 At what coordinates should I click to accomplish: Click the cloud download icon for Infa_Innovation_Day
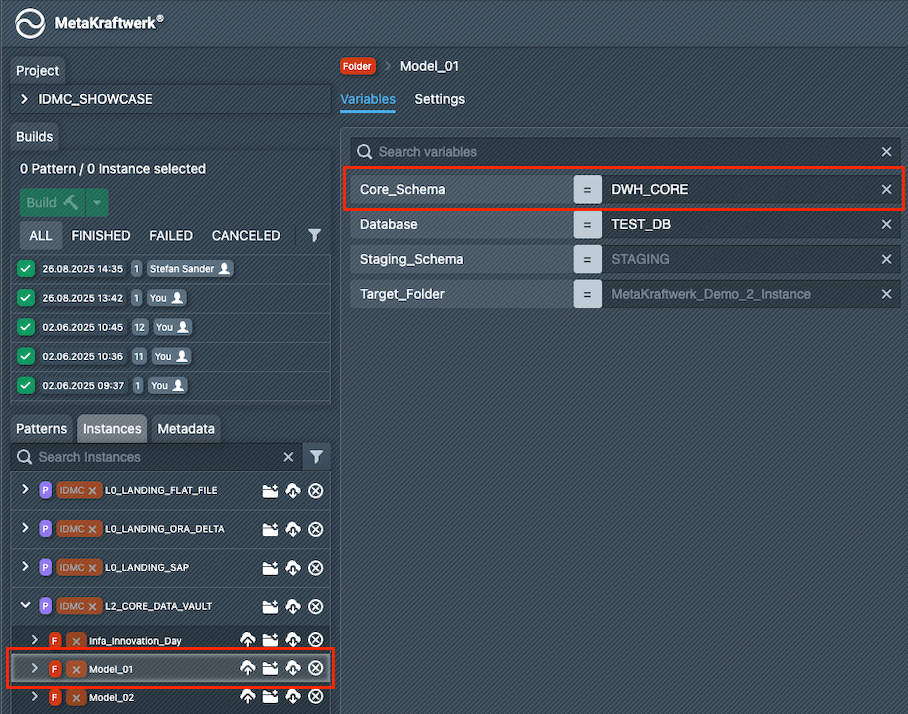(293, 640)
